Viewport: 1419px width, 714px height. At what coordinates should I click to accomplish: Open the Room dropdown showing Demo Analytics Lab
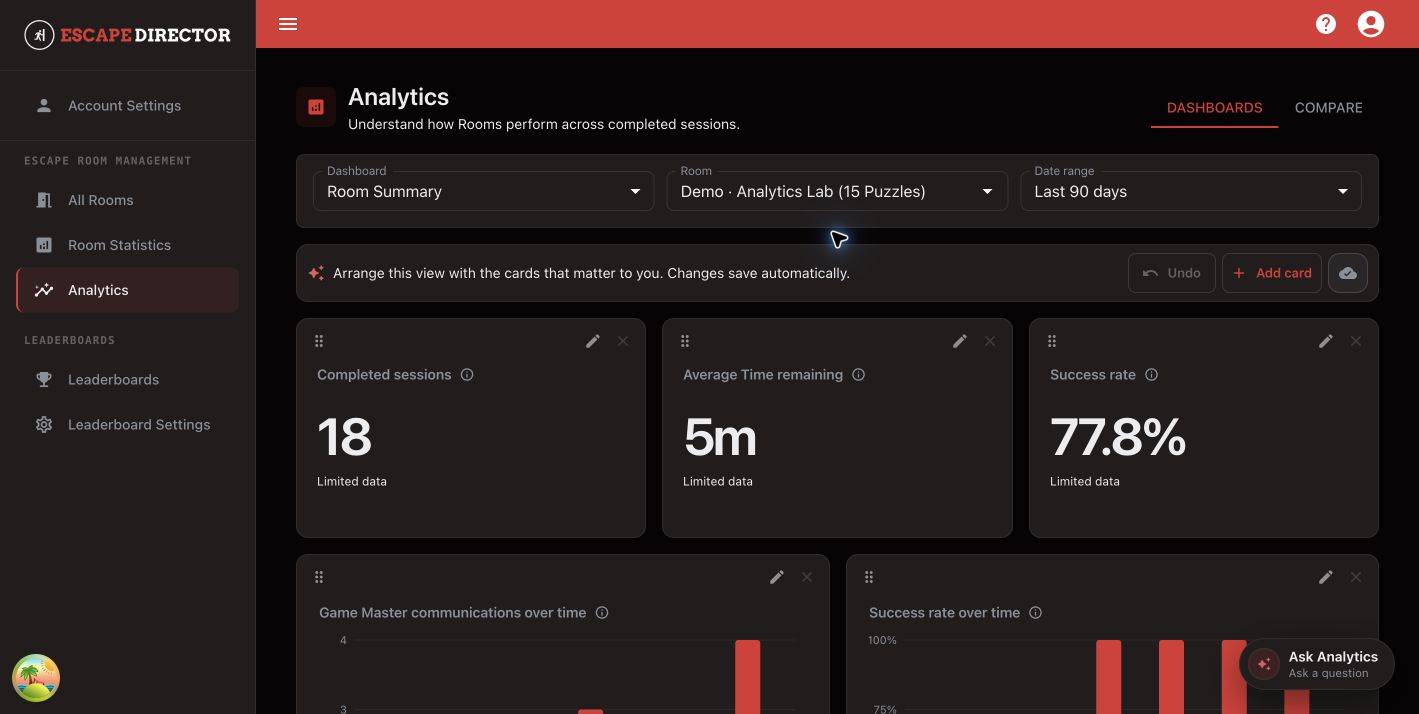point(837,191)
